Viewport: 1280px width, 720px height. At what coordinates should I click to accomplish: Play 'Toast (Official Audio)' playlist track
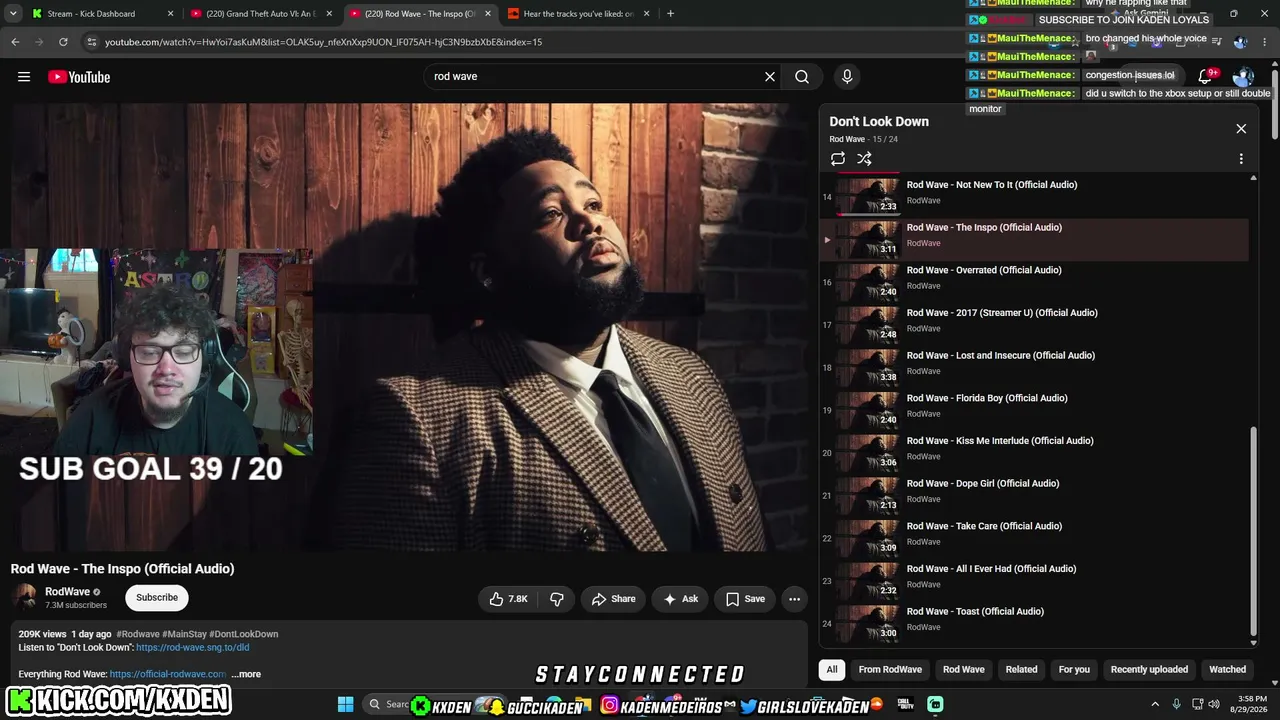[x=1034, y=624]
